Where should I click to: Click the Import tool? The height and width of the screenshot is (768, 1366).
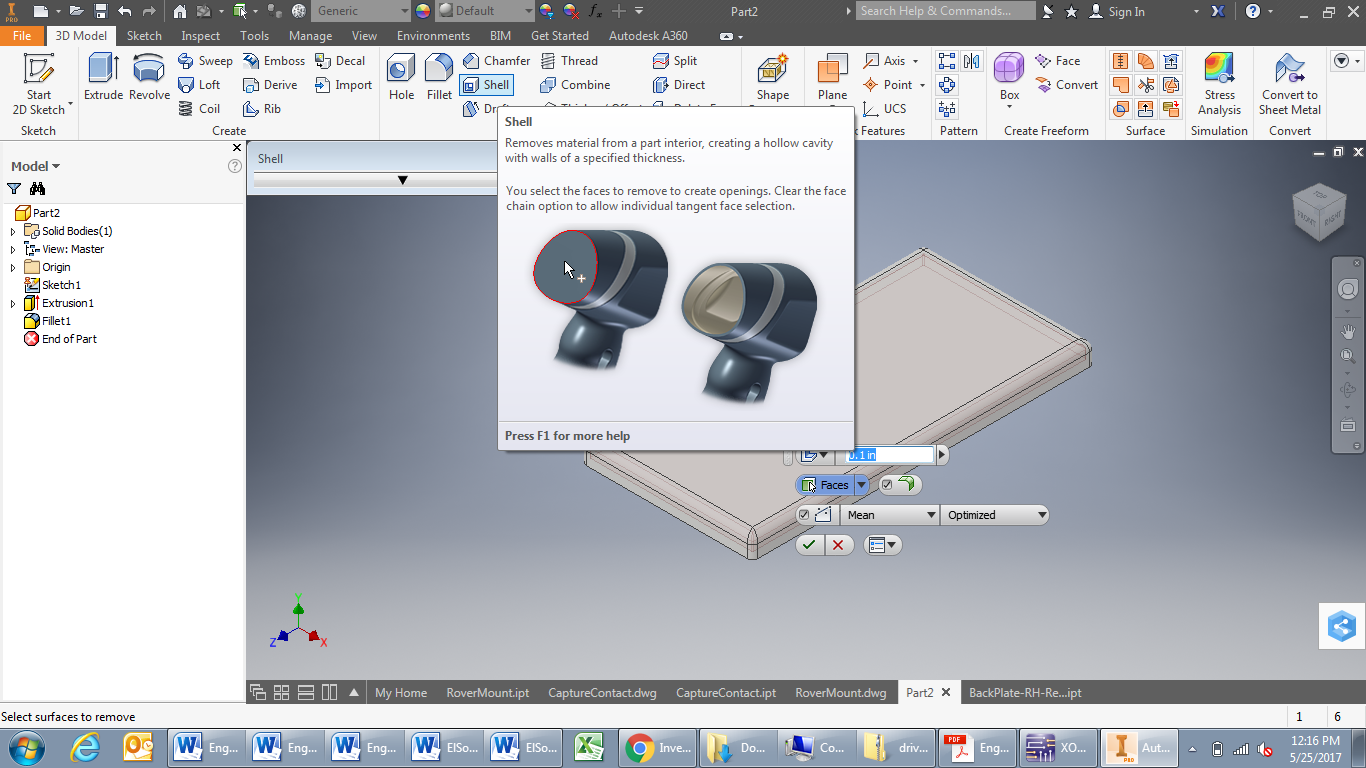point(343,85)
